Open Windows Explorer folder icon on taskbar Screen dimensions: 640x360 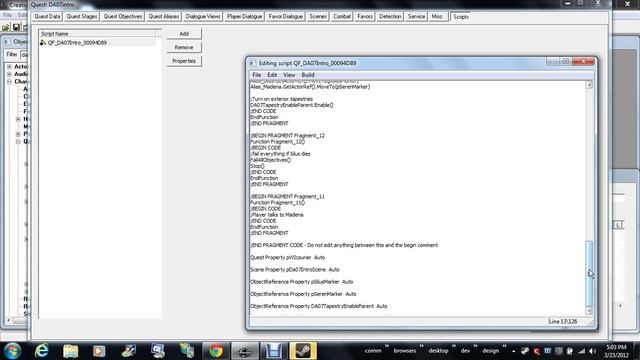coord(70,351)
